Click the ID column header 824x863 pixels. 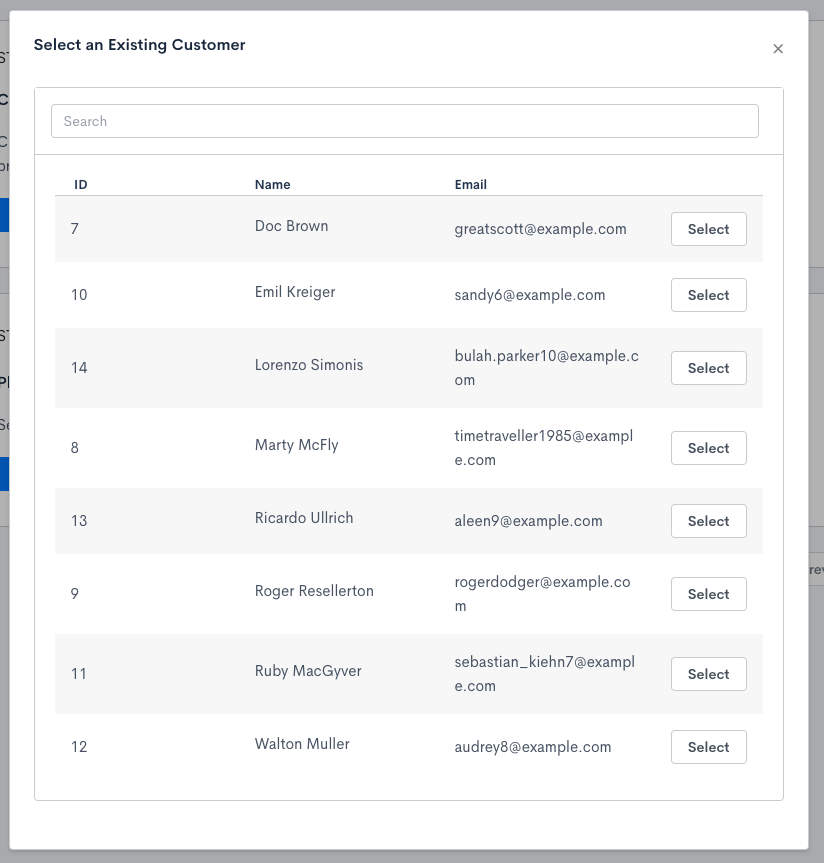click(x=81, y=185)
